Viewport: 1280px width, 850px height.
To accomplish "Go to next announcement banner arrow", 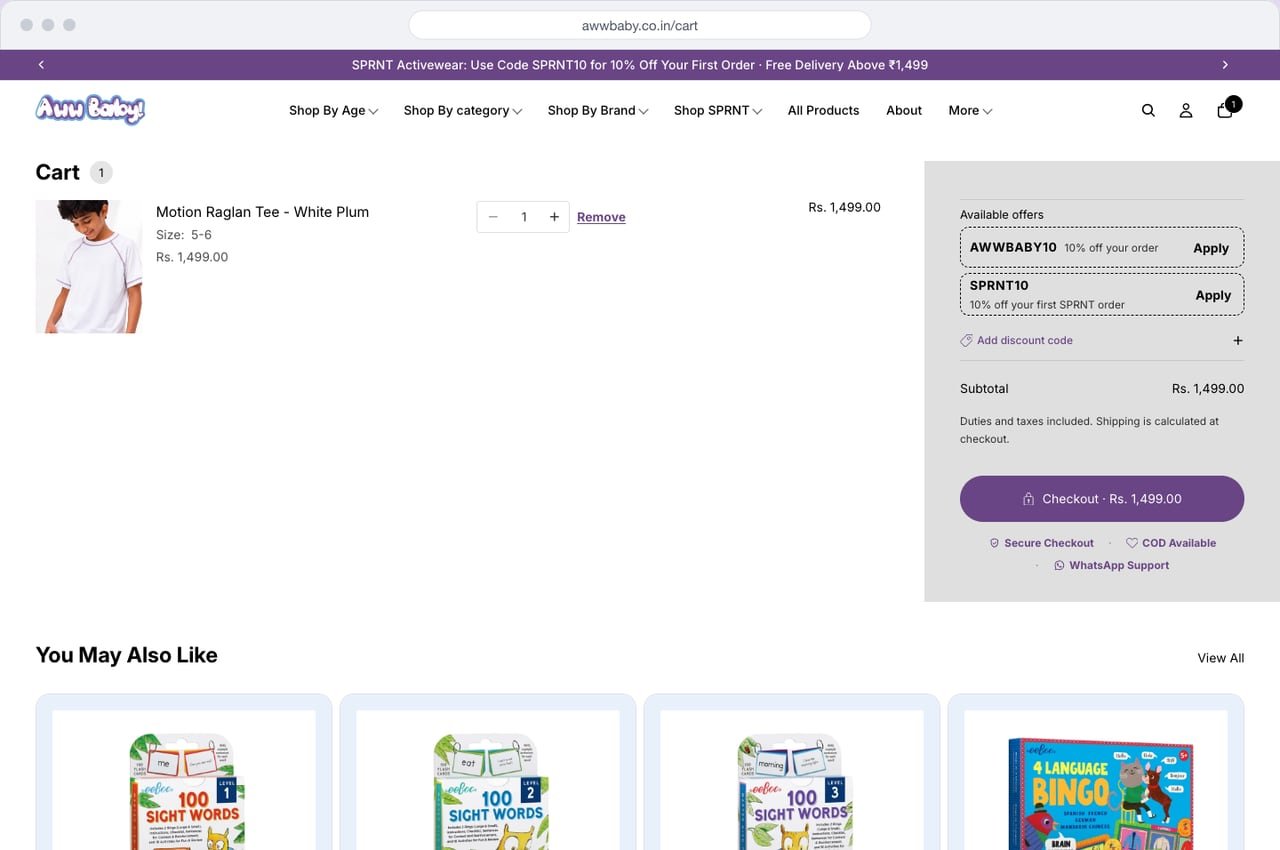I will 1225,65.
